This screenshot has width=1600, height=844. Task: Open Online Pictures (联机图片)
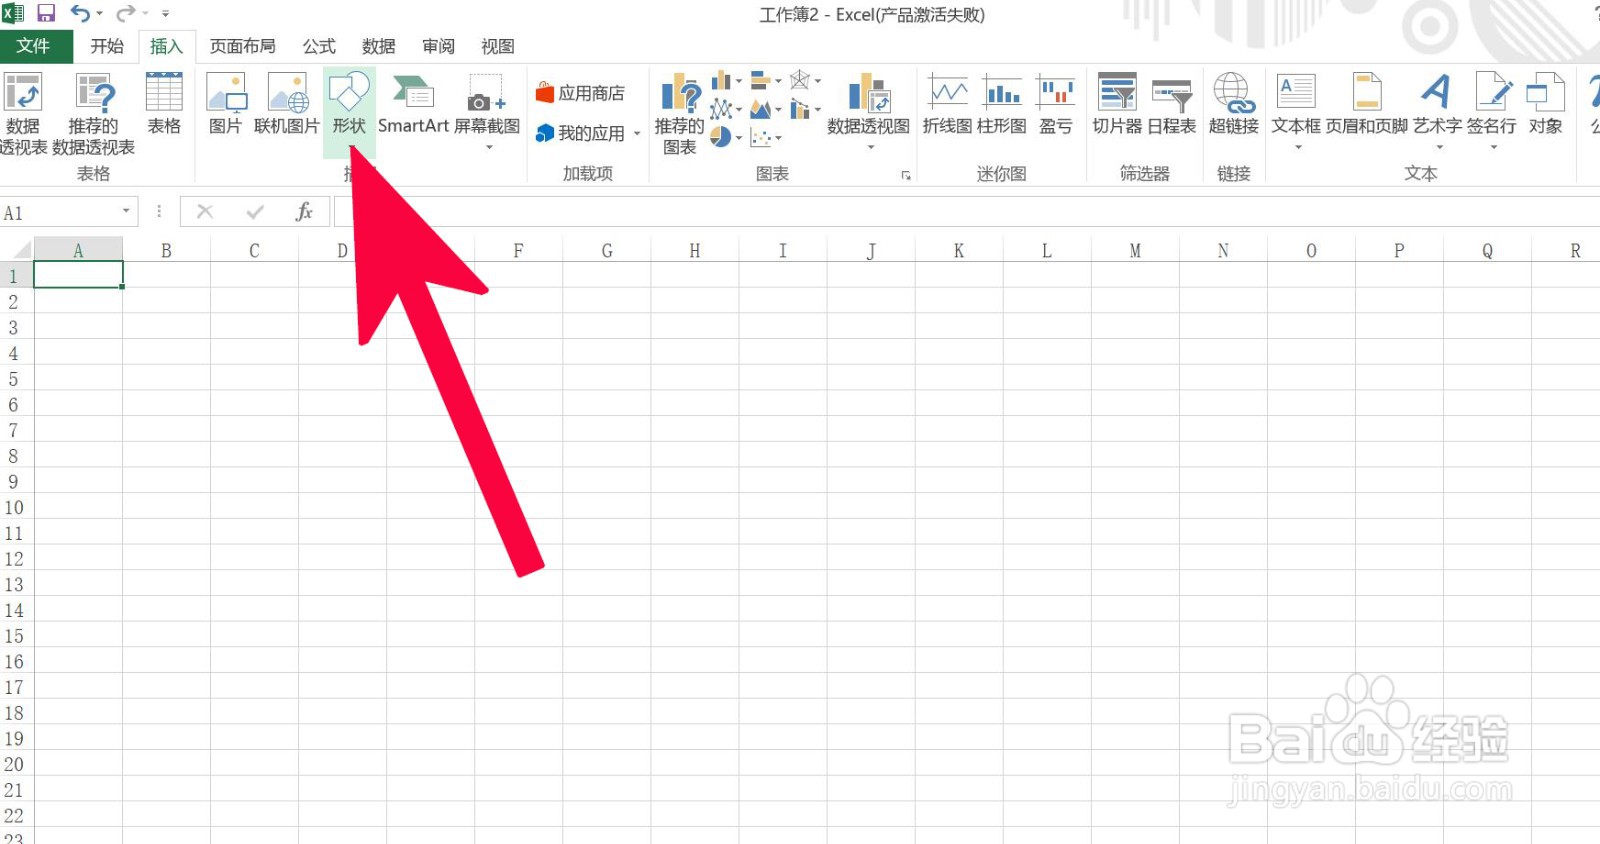click(287, 104)
